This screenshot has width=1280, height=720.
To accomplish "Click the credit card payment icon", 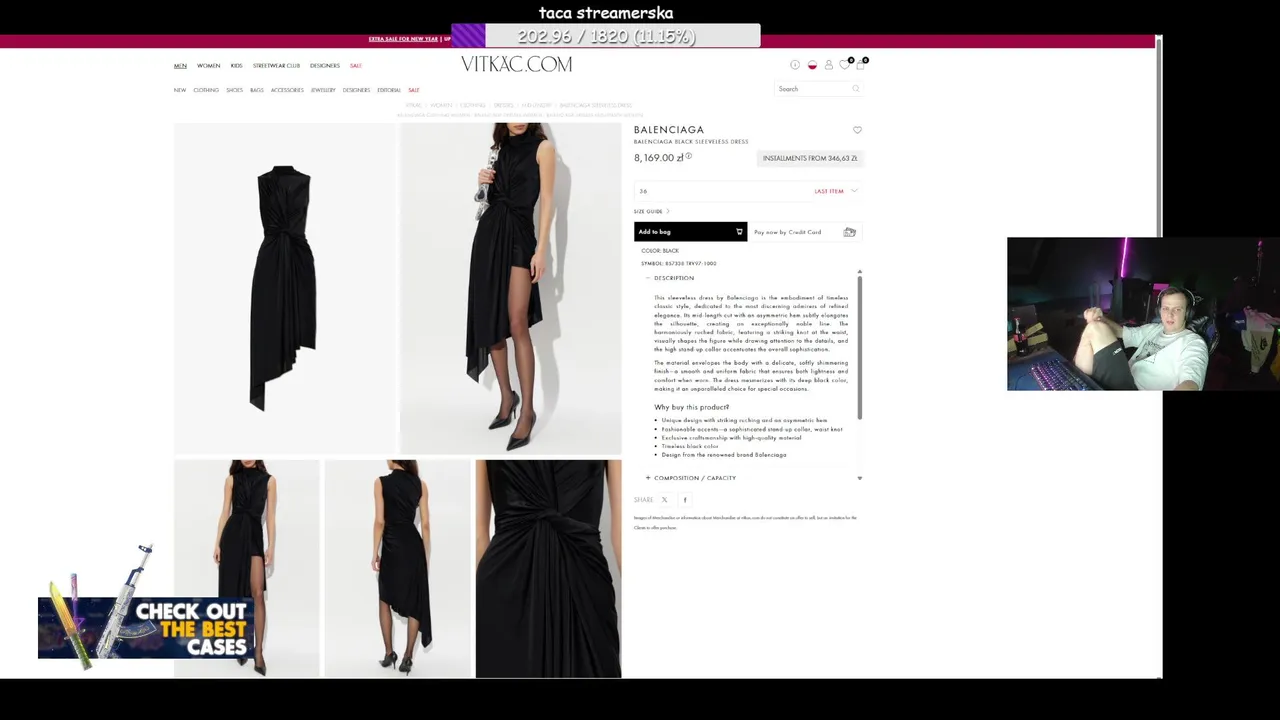I will [849, 232].
